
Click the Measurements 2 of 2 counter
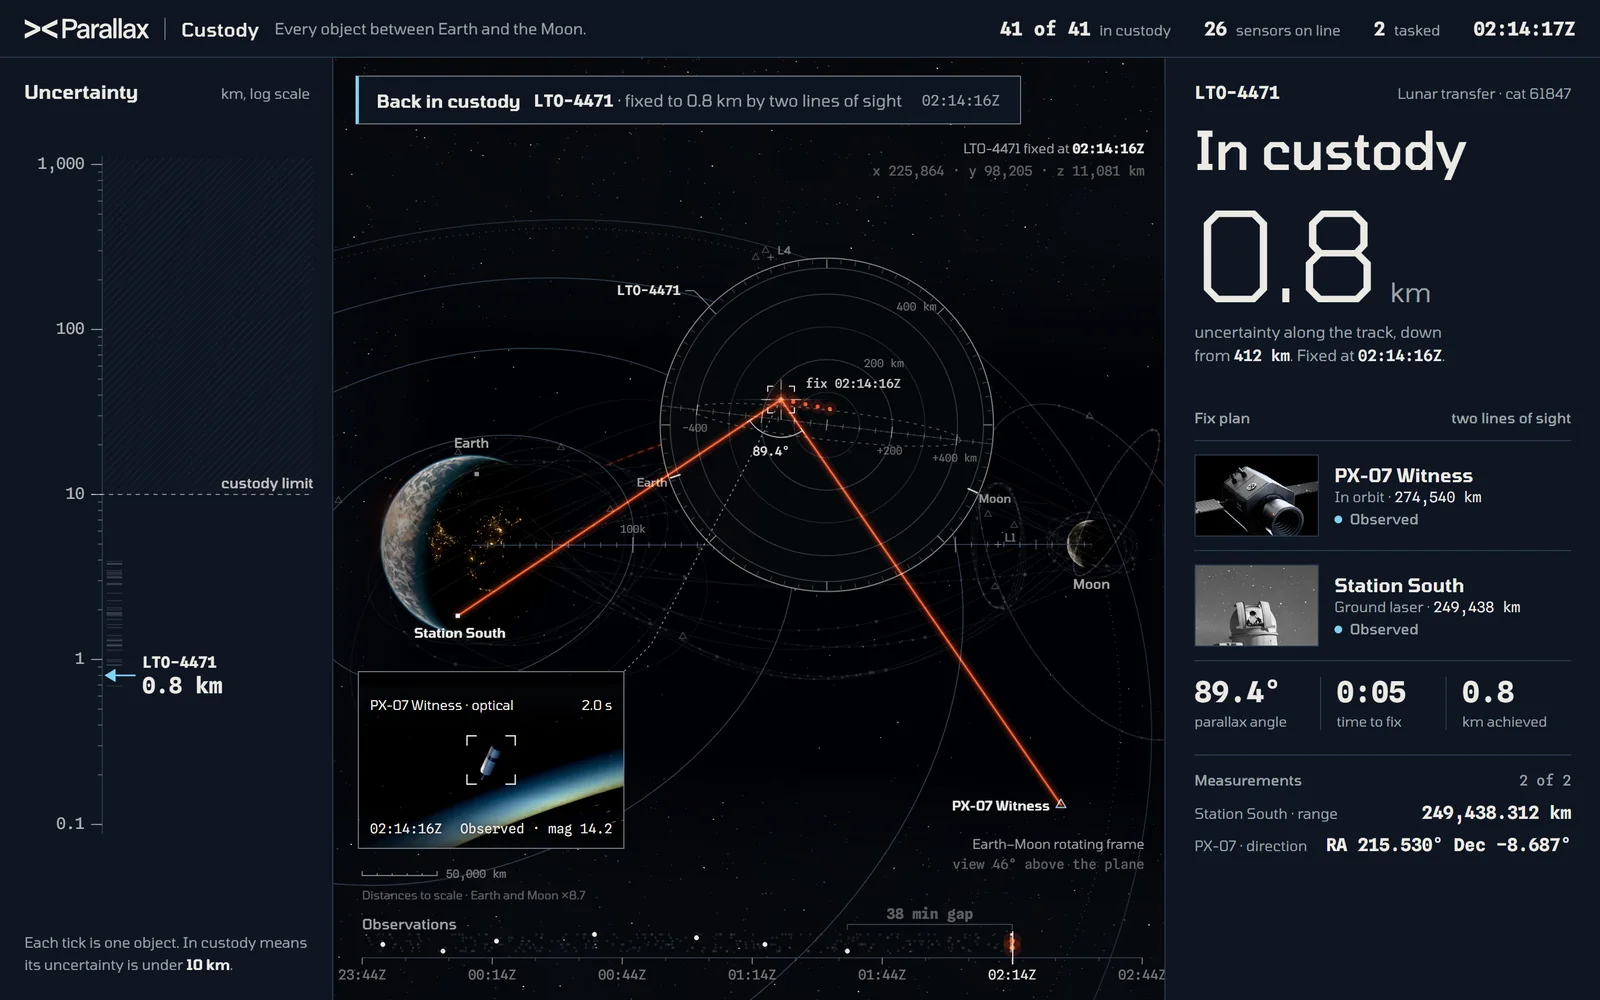click(1545, 780)
